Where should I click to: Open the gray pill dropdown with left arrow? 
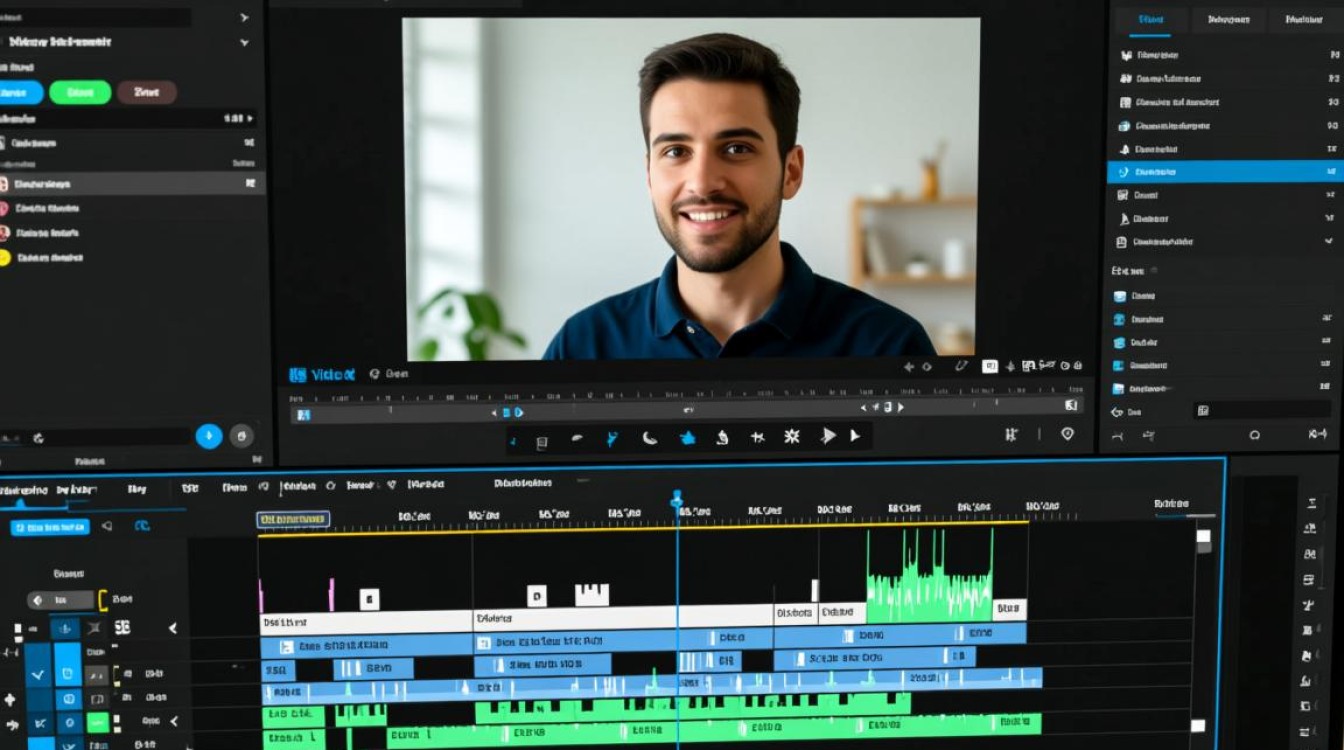click(60, 600)
